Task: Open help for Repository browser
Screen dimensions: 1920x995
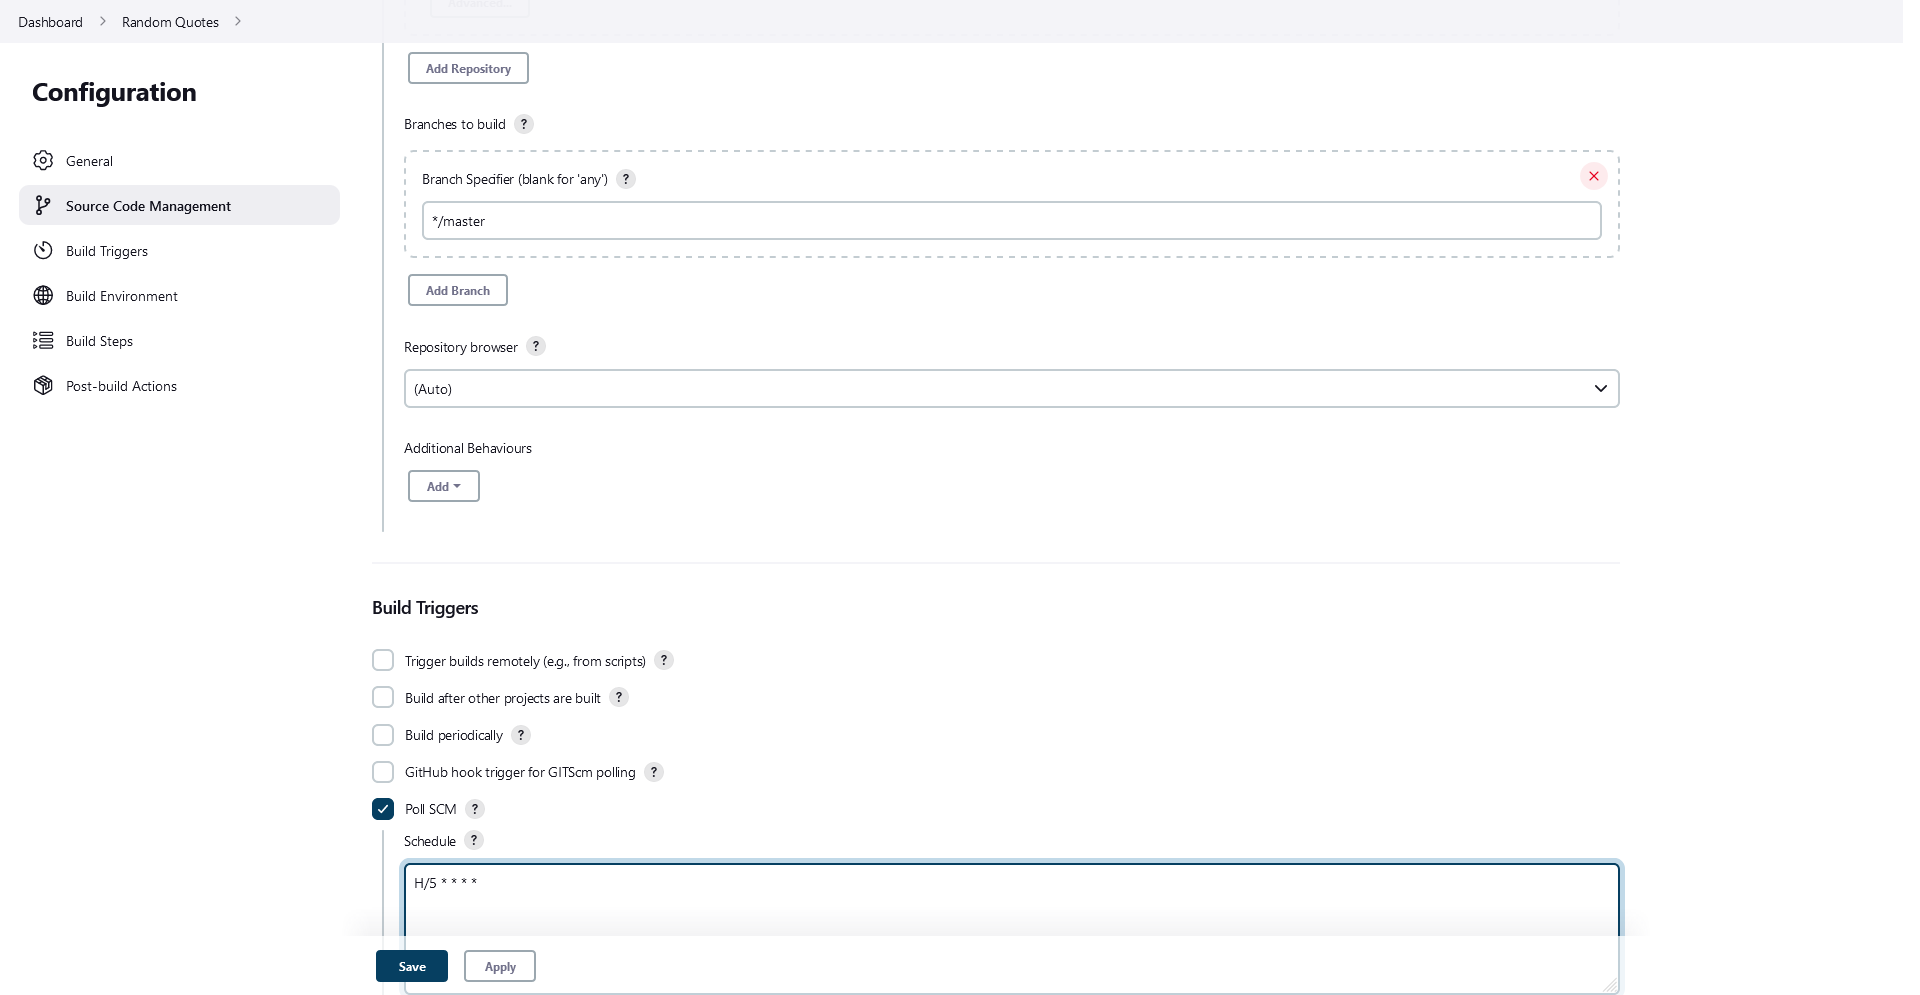Action: tap(536, 346)
